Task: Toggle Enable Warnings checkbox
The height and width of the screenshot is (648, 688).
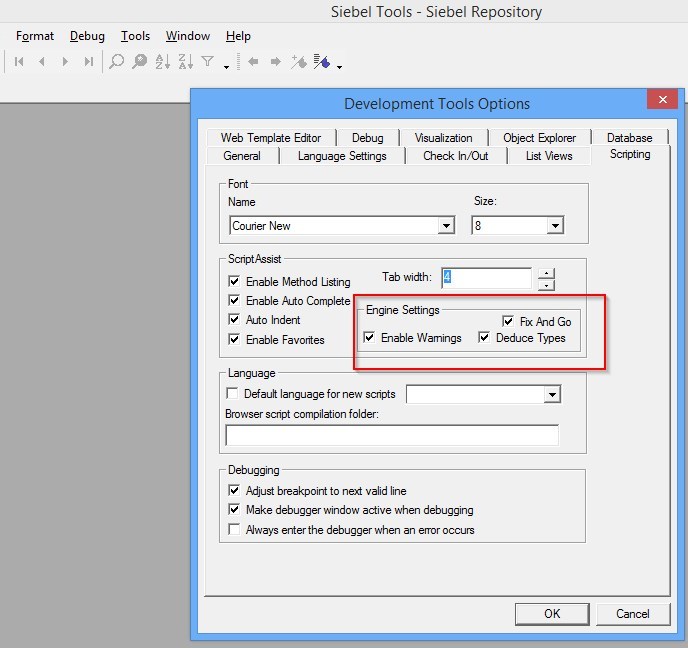Action: [369, 337]
